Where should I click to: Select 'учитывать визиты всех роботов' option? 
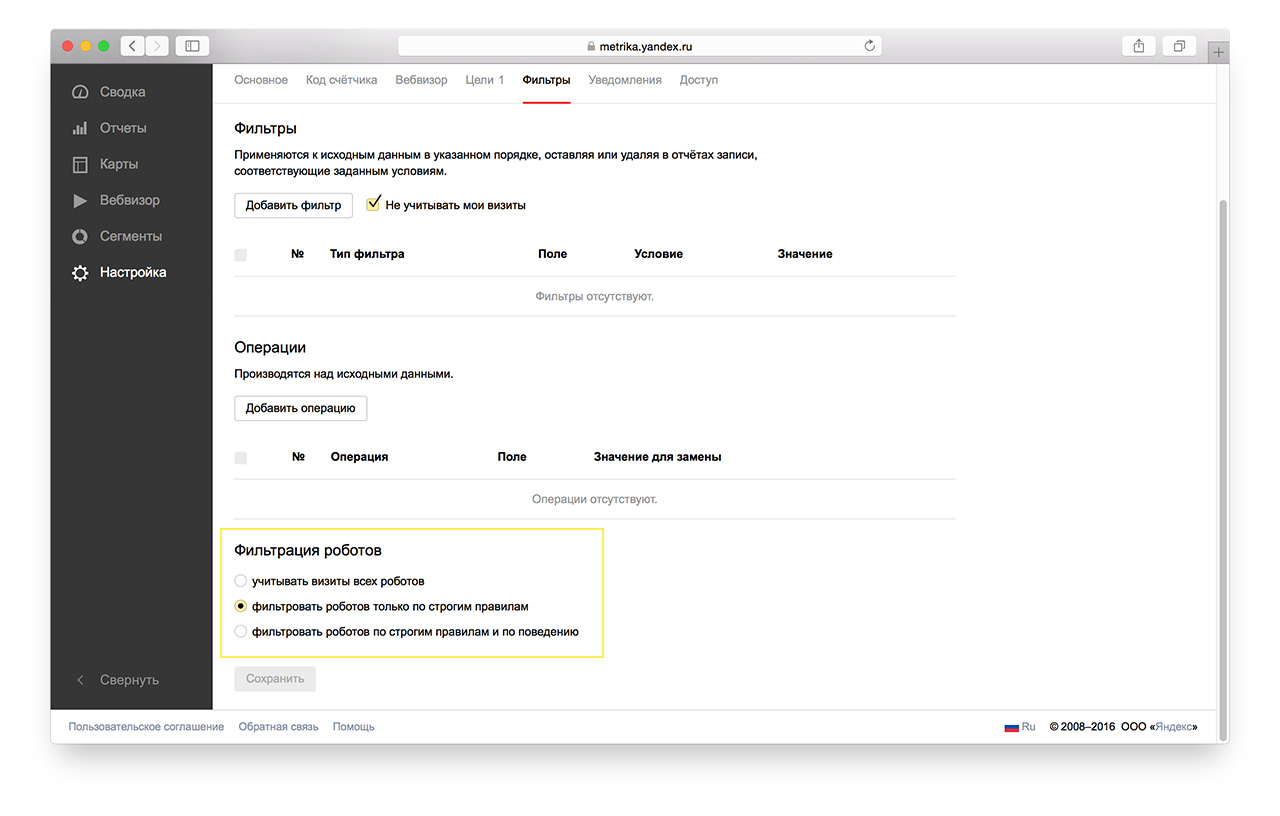point(240,581)
